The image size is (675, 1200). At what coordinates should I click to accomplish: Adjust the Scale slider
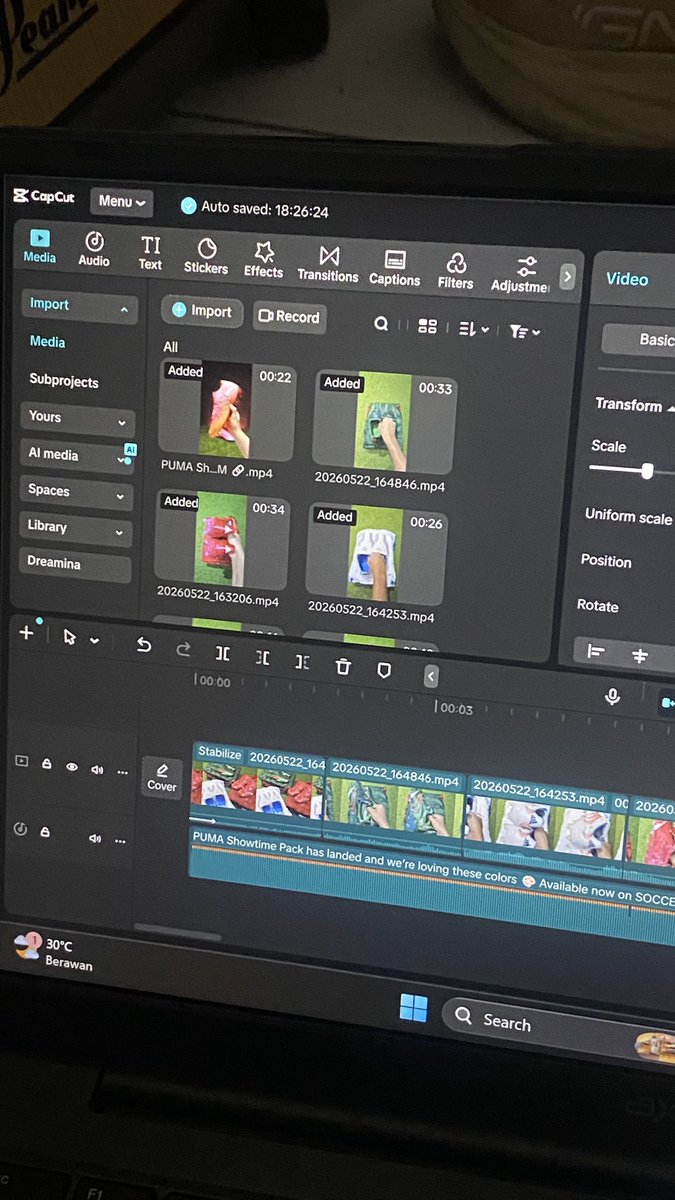pyautogui.click(x=647, y=471)
